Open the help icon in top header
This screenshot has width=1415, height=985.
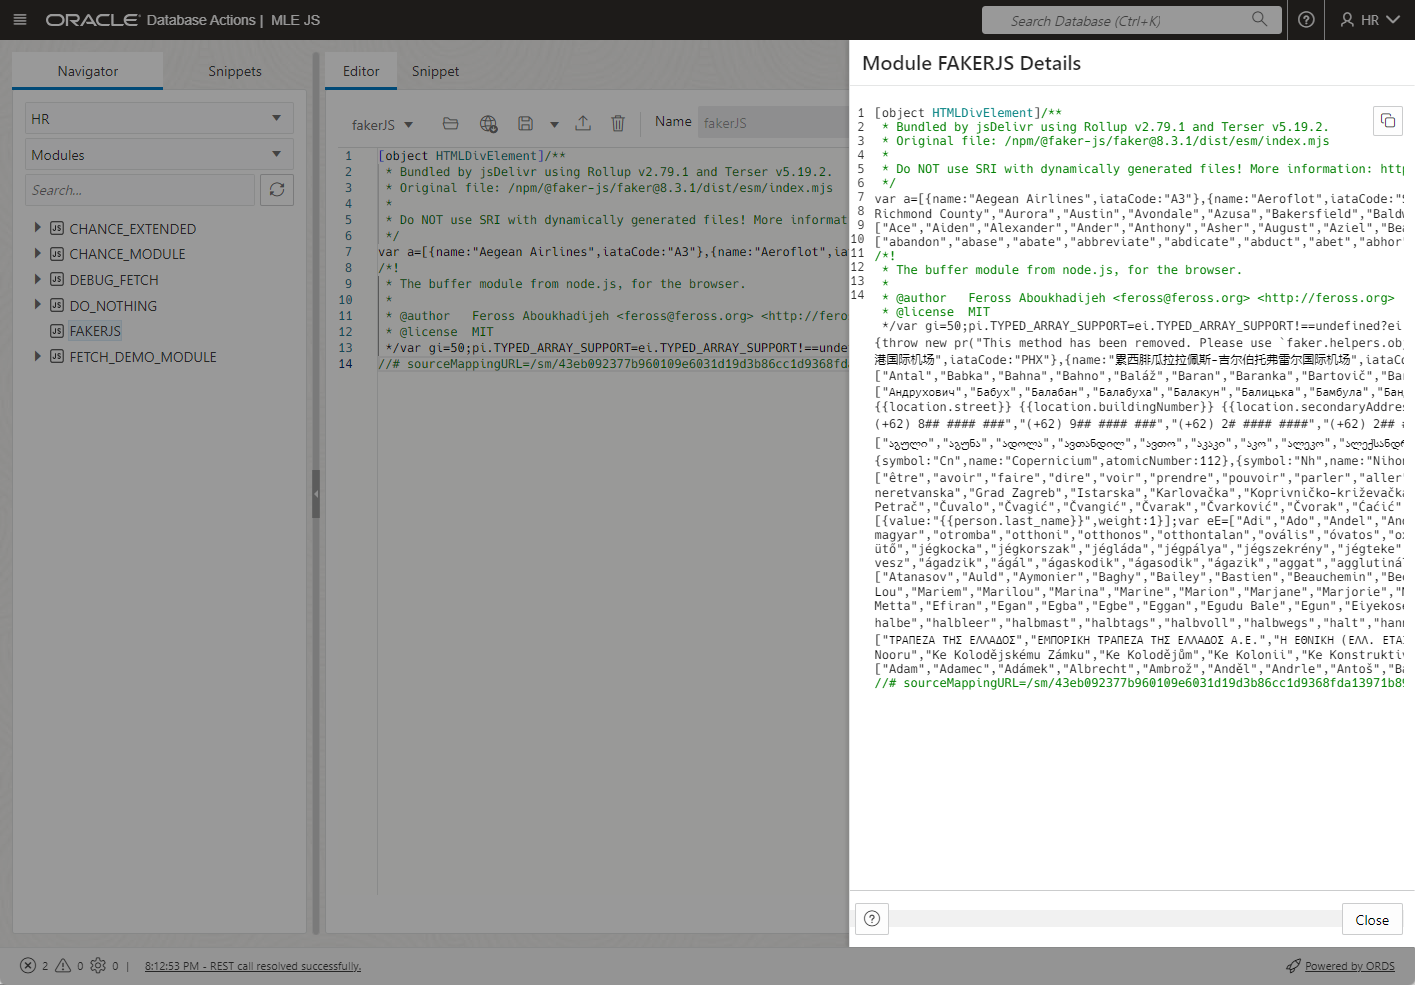point(1306,20)
